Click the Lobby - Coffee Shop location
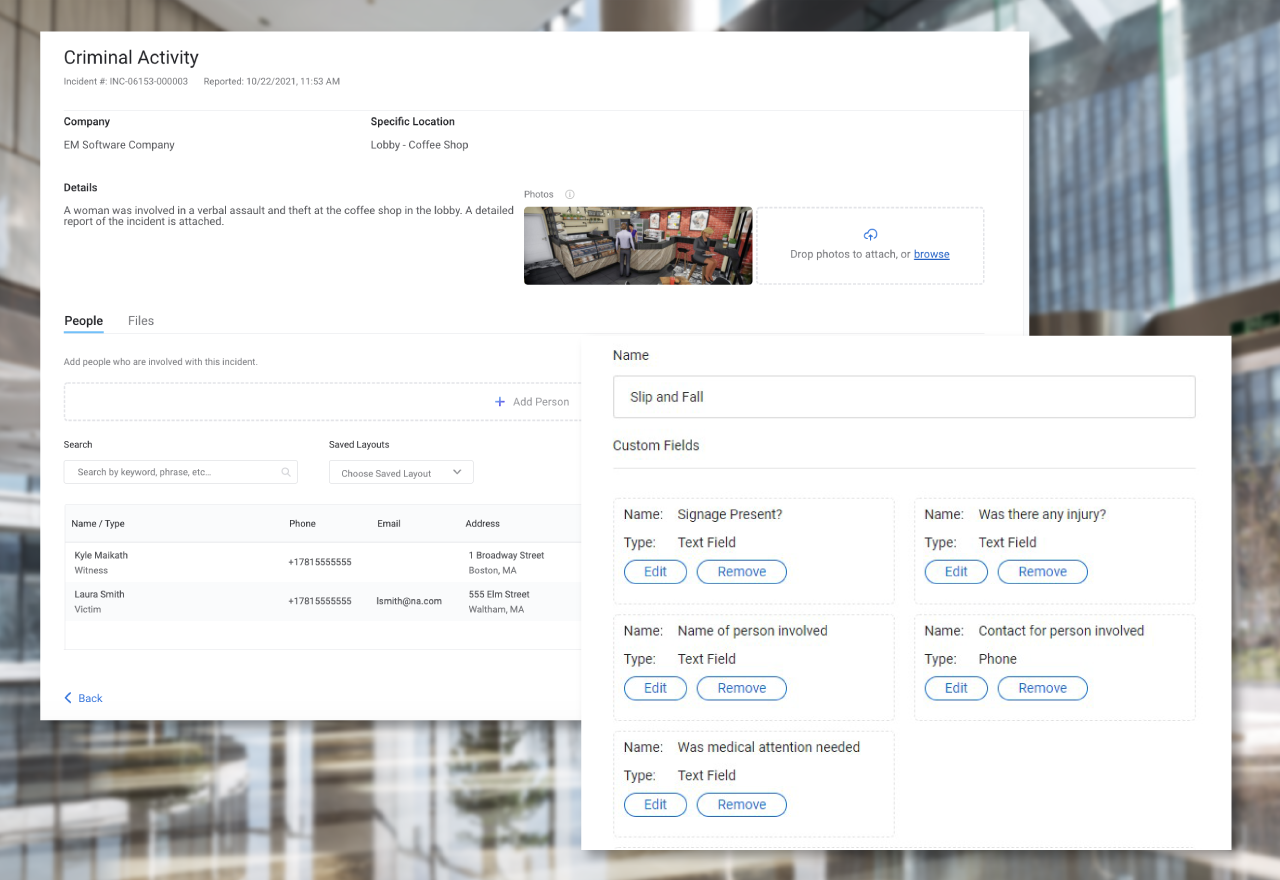This screenshot has width=1280, height=880. point(419,145)
